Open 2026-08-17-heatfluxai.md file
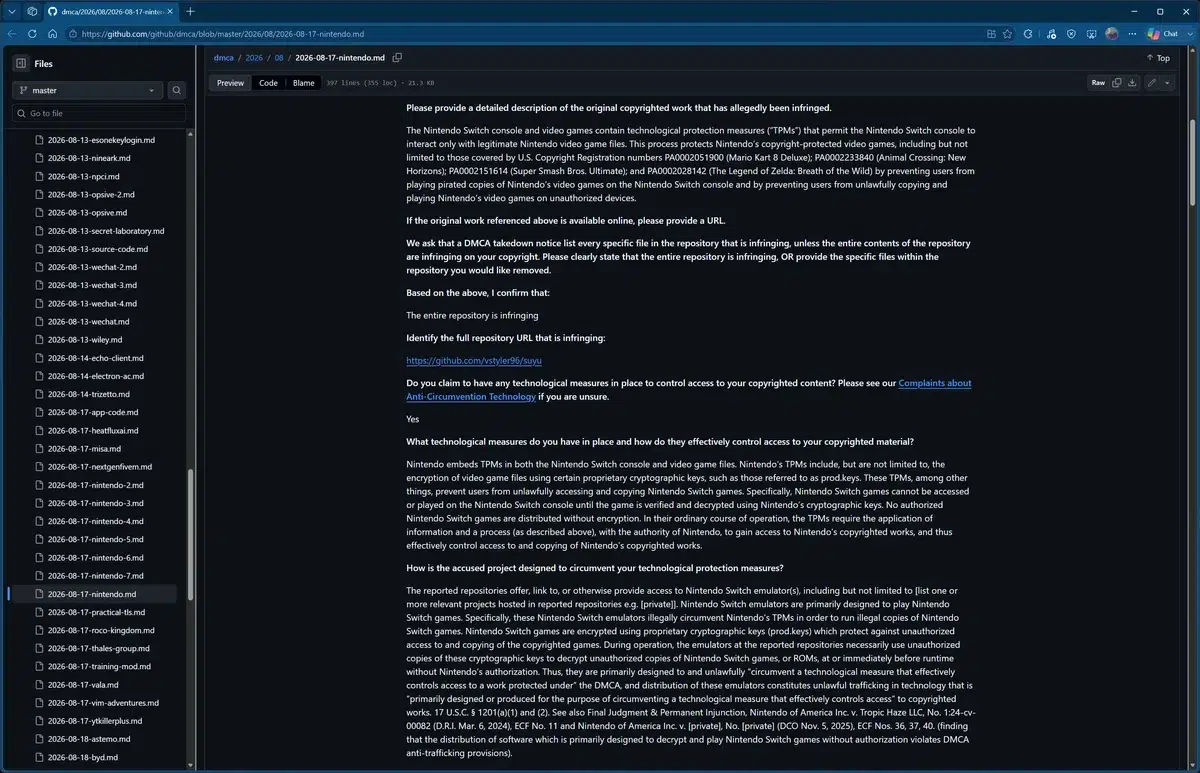 95,430
